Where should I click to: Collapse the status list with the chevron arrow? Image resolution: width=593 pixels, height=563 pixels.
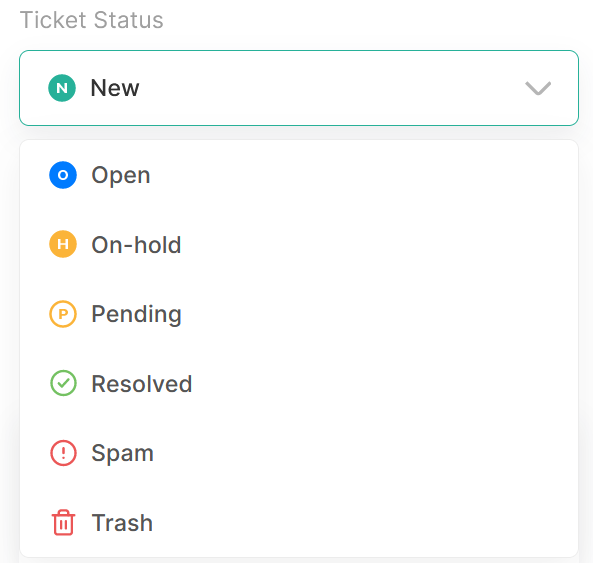[x=538, y=88]
